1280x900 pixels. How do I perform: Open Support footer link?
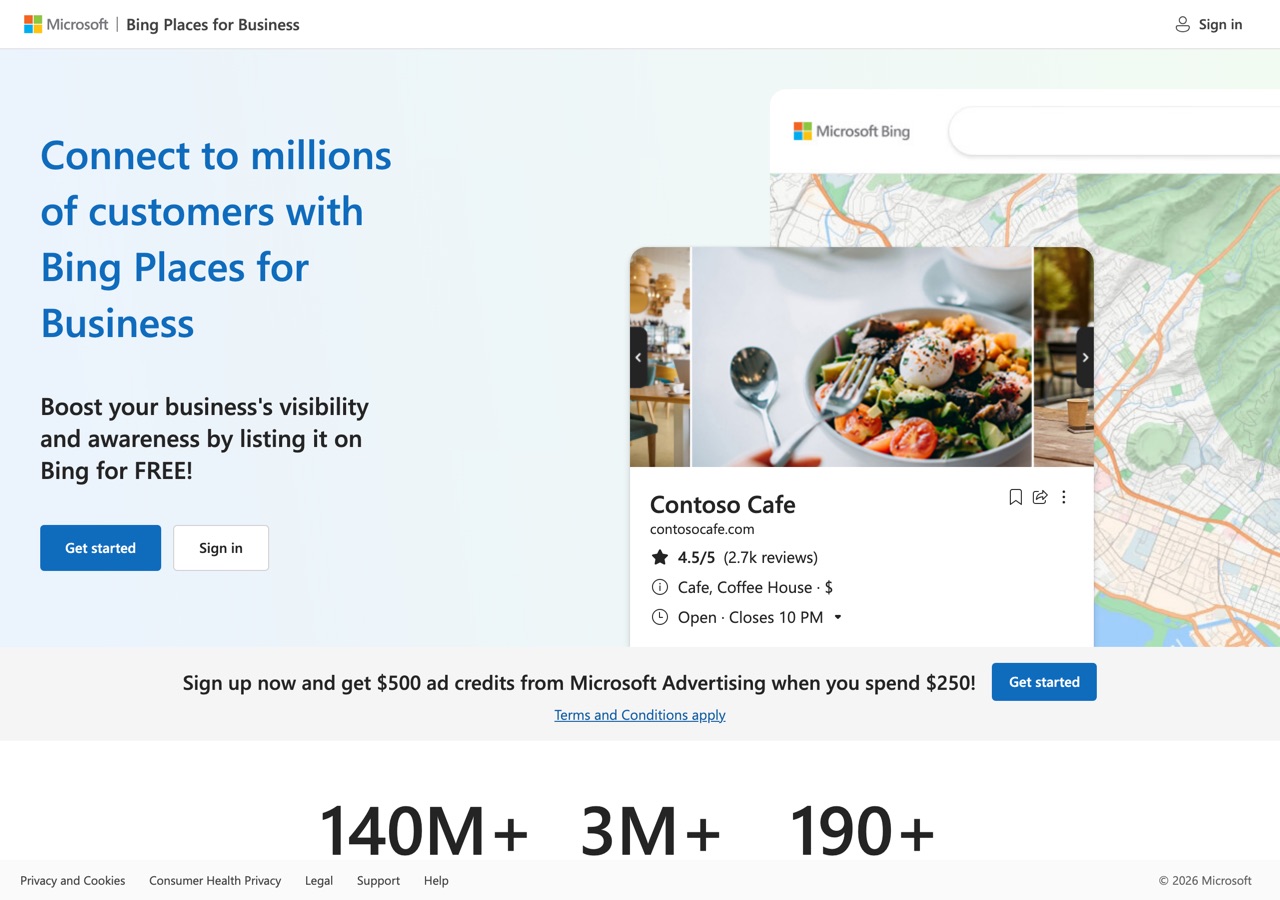coord(378,880)
